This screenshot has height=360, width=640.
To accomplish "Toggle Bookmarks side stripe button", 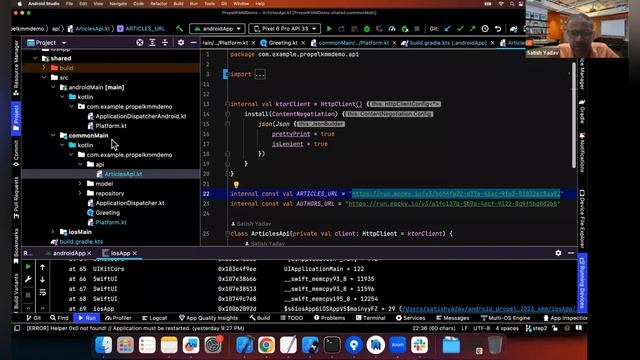I will (16, 245).
